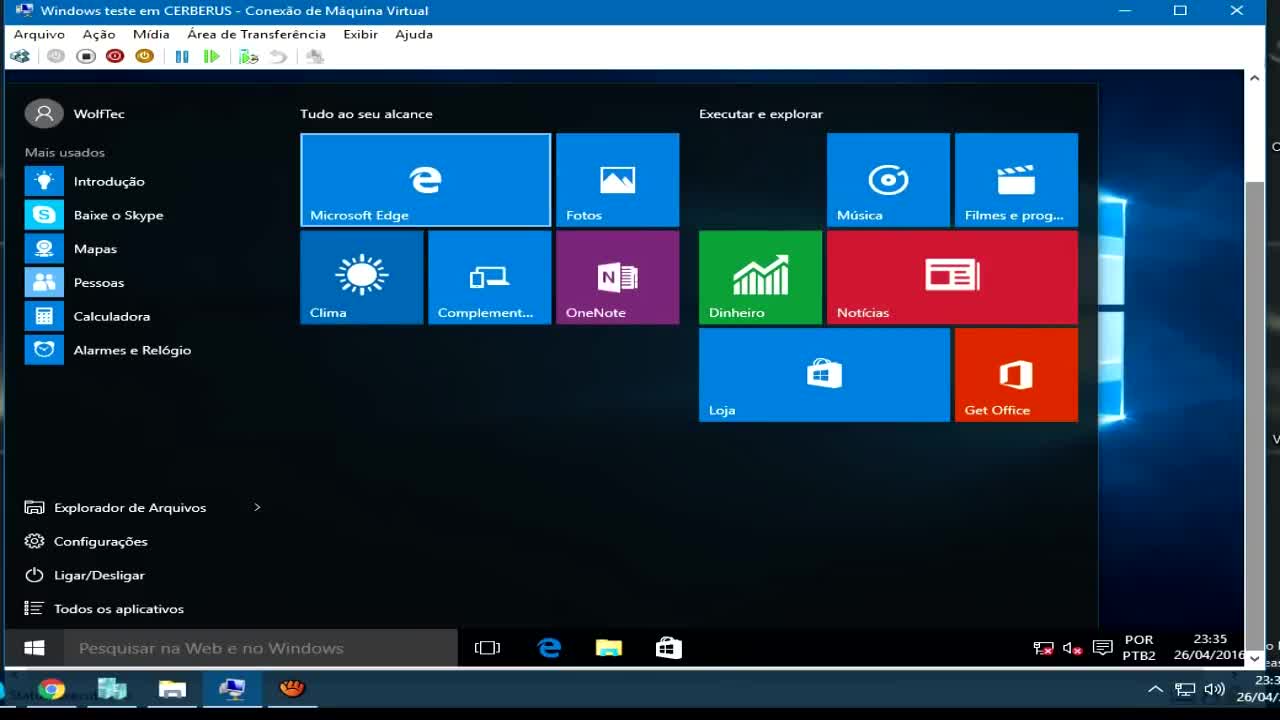Launch Edge from VM taskbar
The image size is (1280, 720).
pos(549,648)
